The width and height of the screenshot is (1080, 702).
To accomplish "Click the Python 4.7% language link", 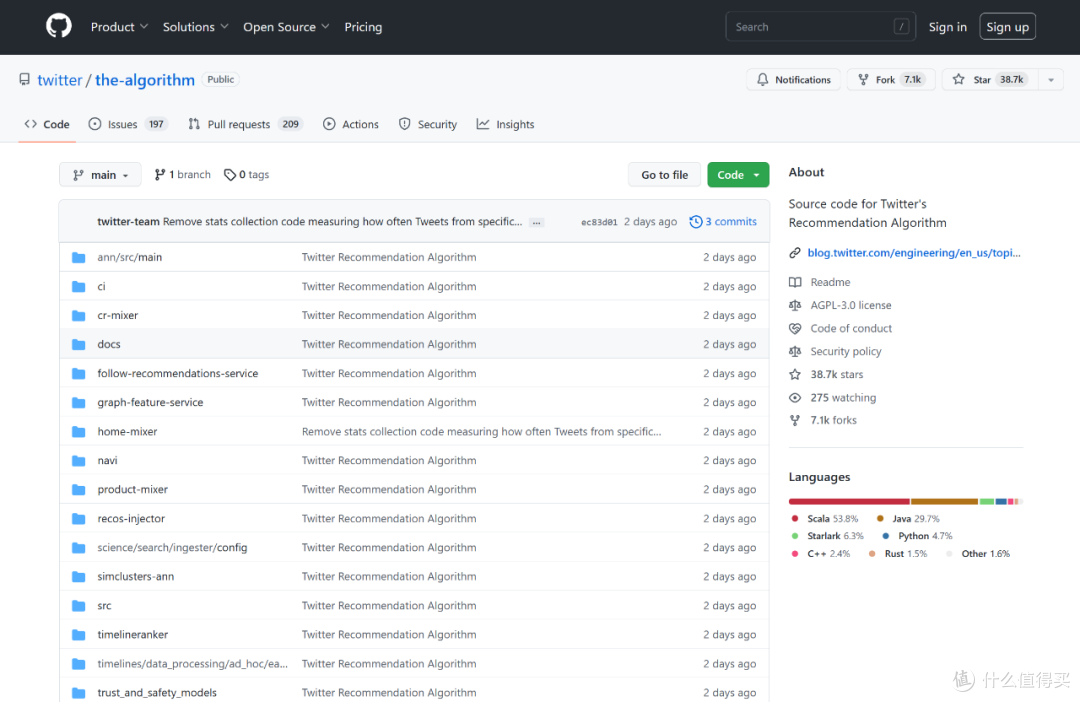I will pyautogui.click(x=917, y=536).
